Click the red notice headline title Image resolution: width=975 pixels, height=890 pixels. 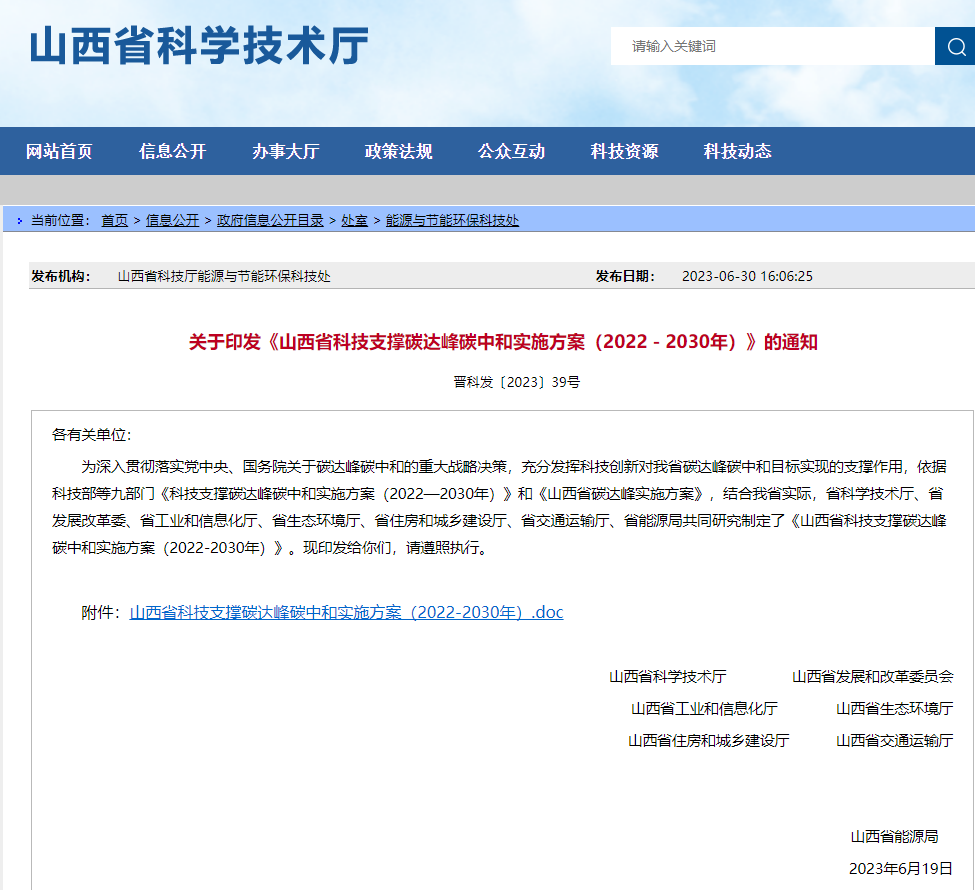coord(503,342)
